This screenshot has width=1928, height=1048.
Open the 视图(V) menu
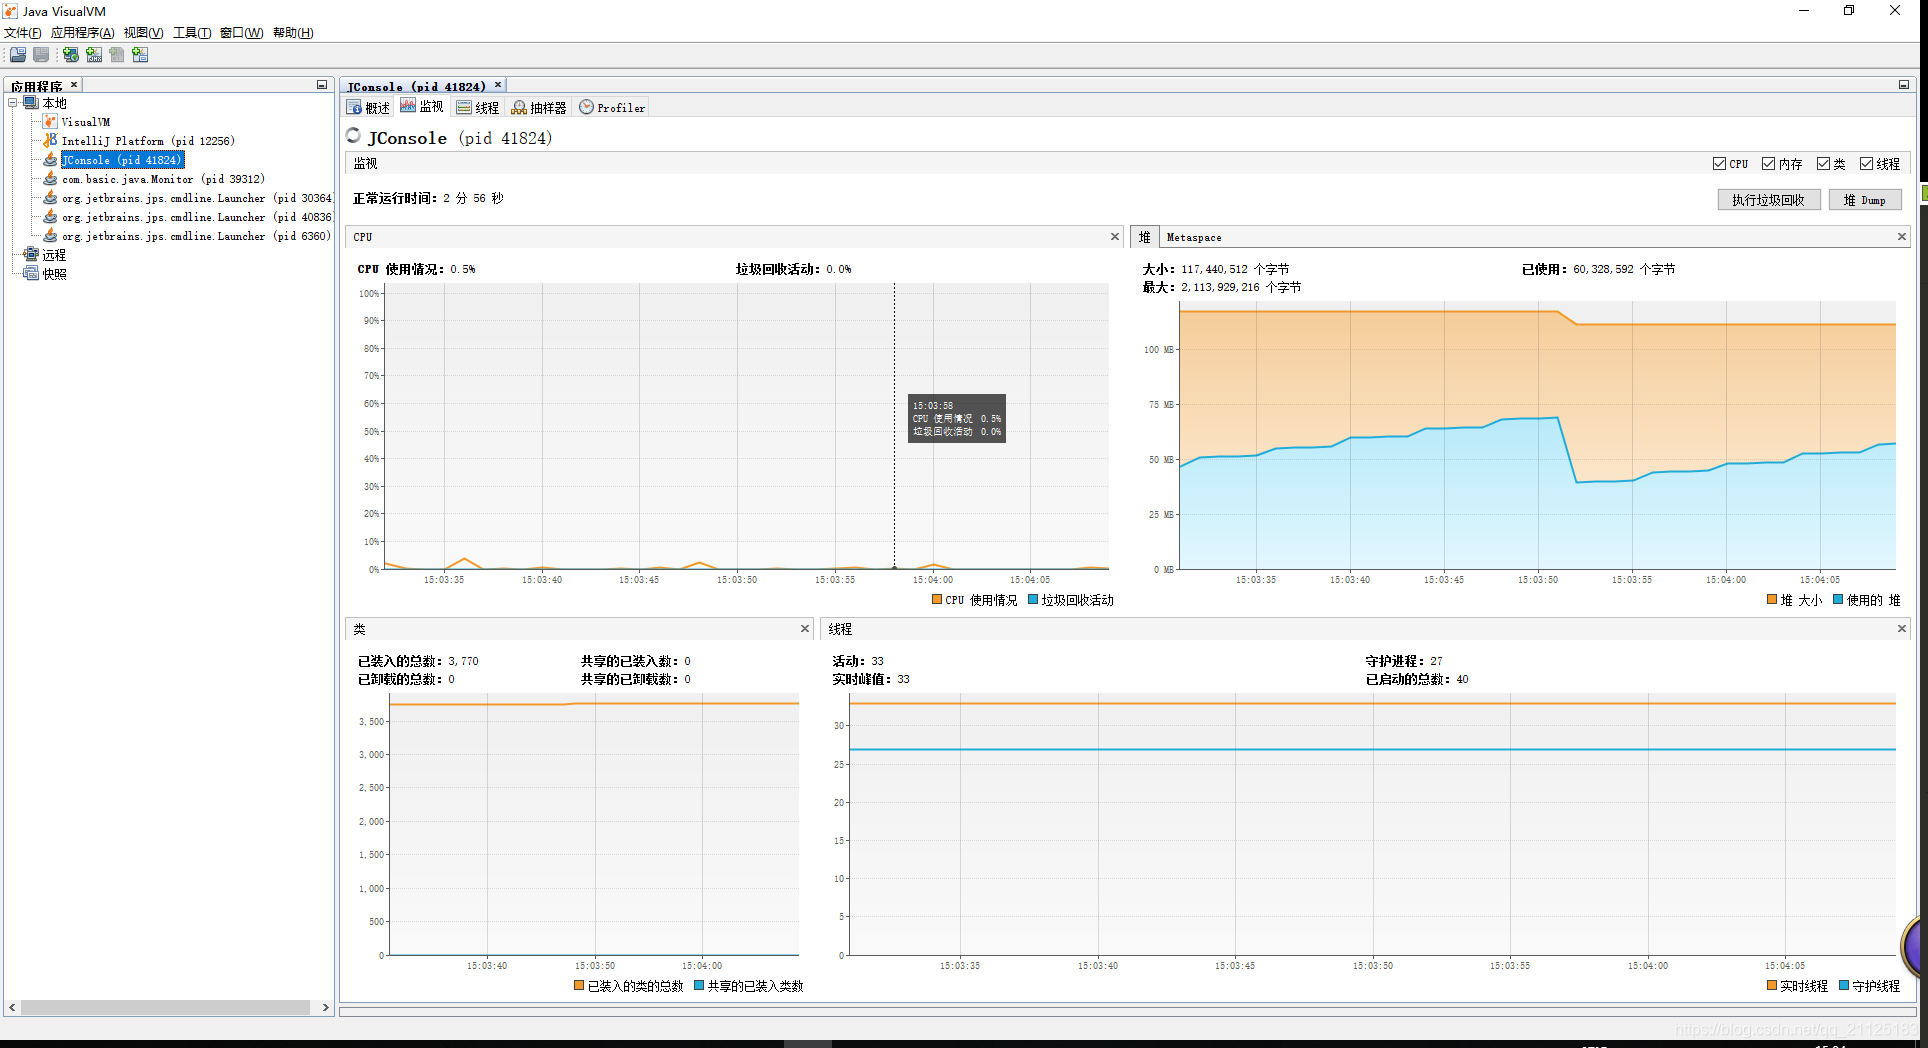click(143, 33)
